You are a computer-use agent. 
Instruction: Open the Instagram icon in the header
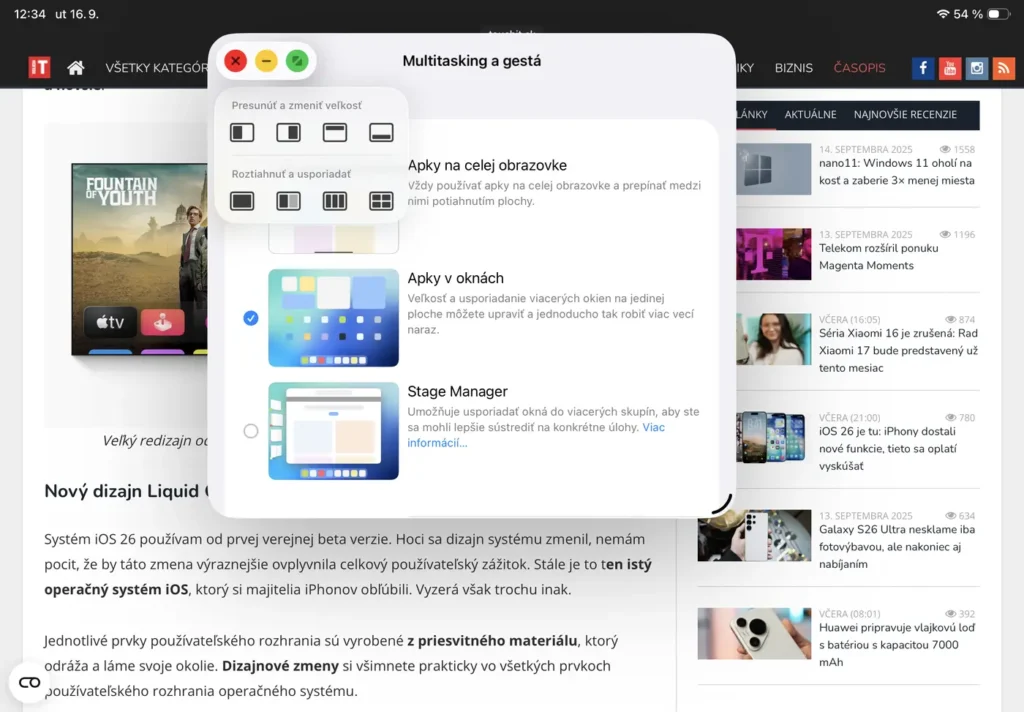click(x=976, y=68)
